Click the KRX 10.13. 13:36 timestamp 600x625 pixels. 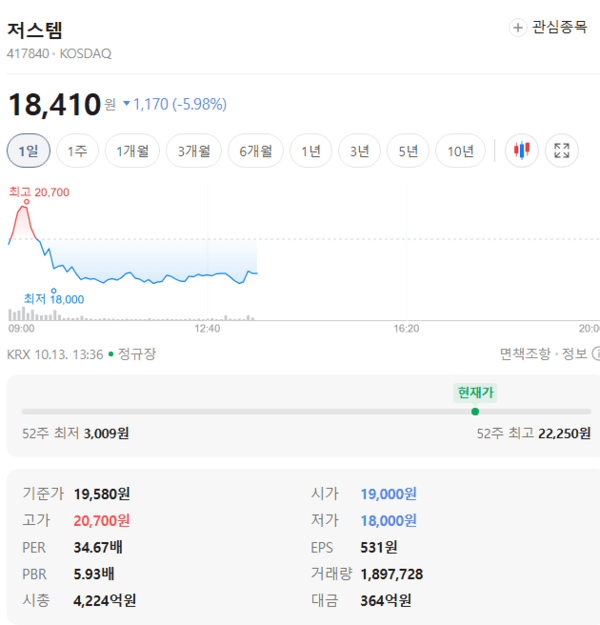[55, 354]
